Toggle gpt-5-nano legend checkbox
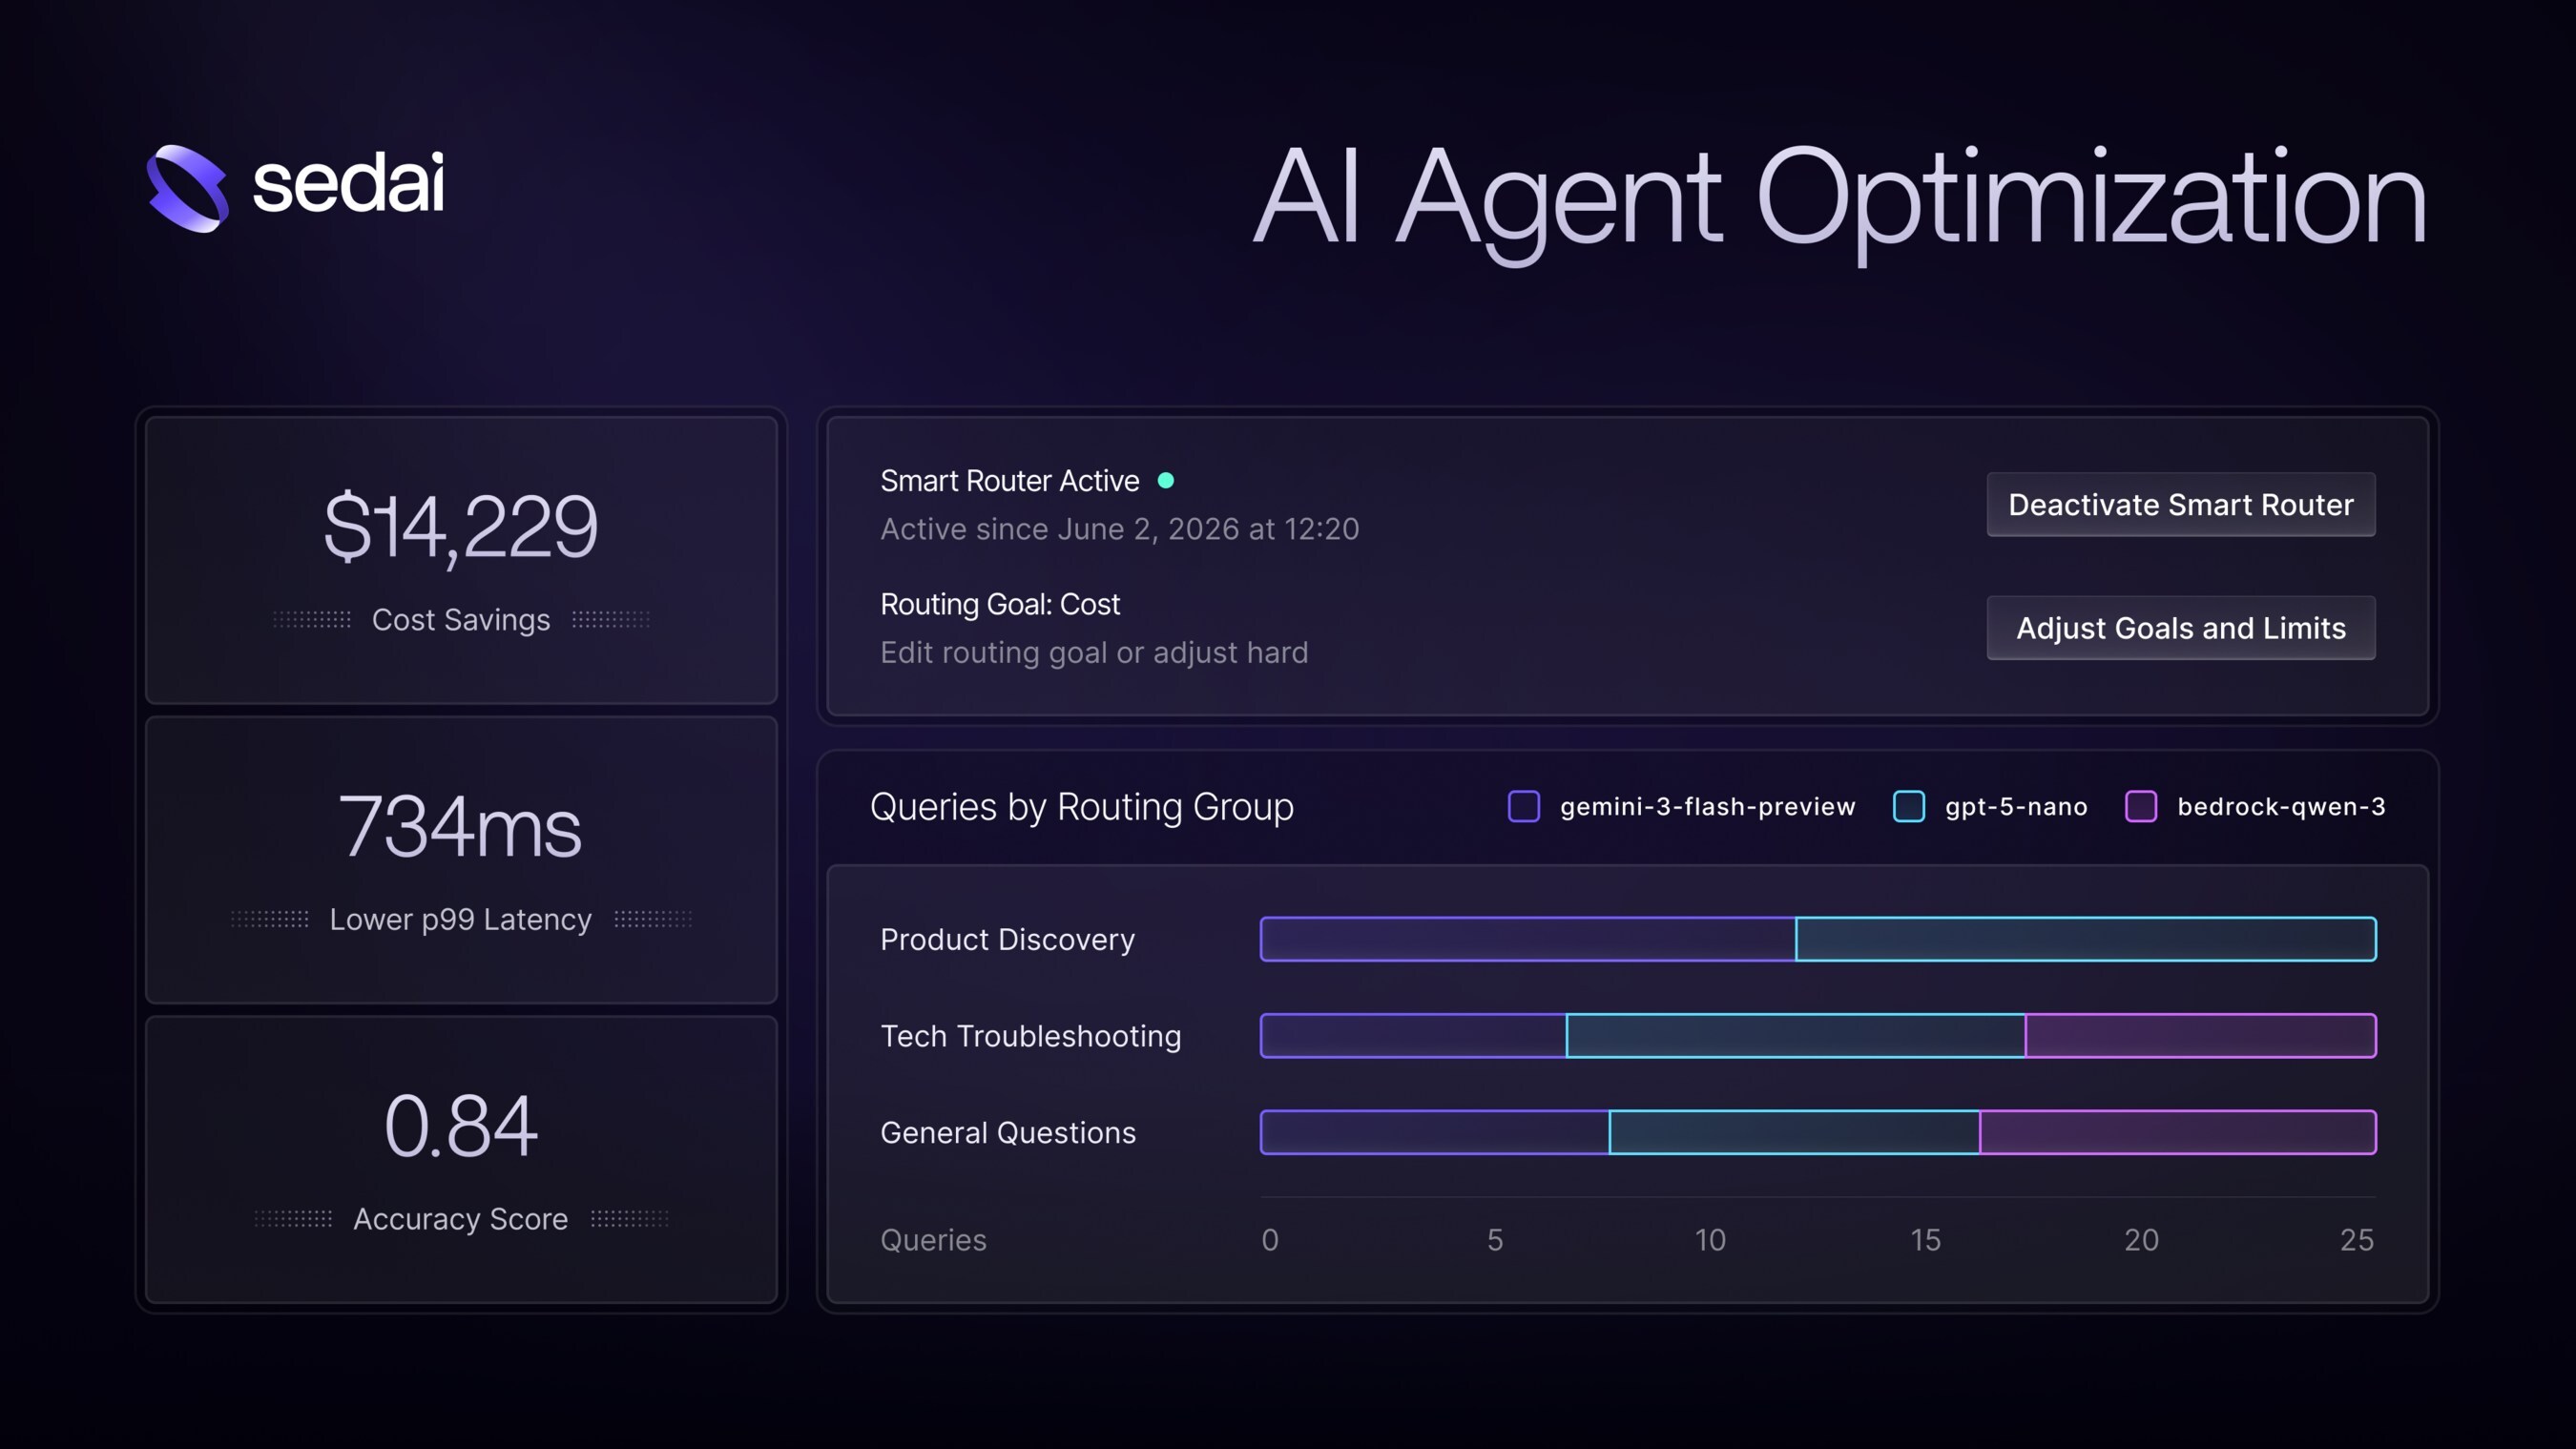Screen dimensions: 2576x1449 pyautogui.click(x=1908, y=806)
